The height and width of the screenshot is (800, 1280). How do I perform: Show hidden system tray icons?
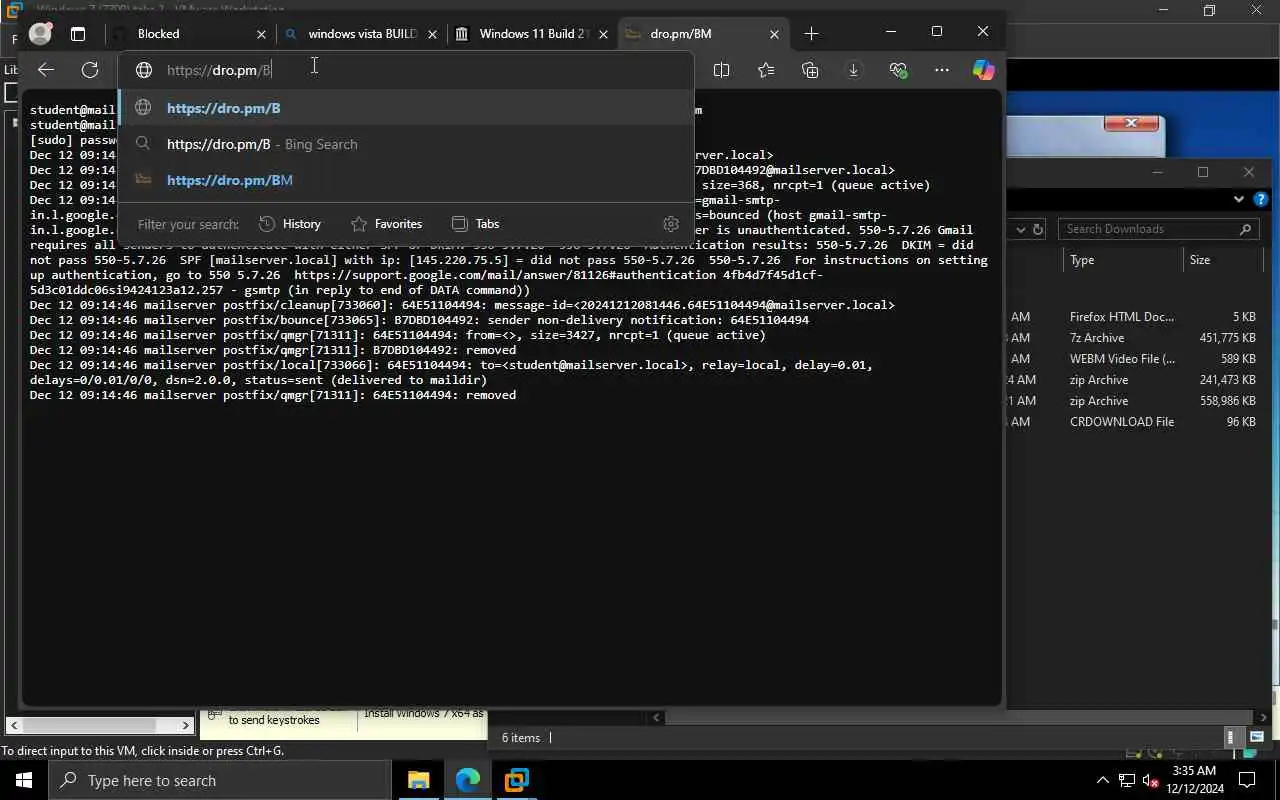[x=1102, y=780]
